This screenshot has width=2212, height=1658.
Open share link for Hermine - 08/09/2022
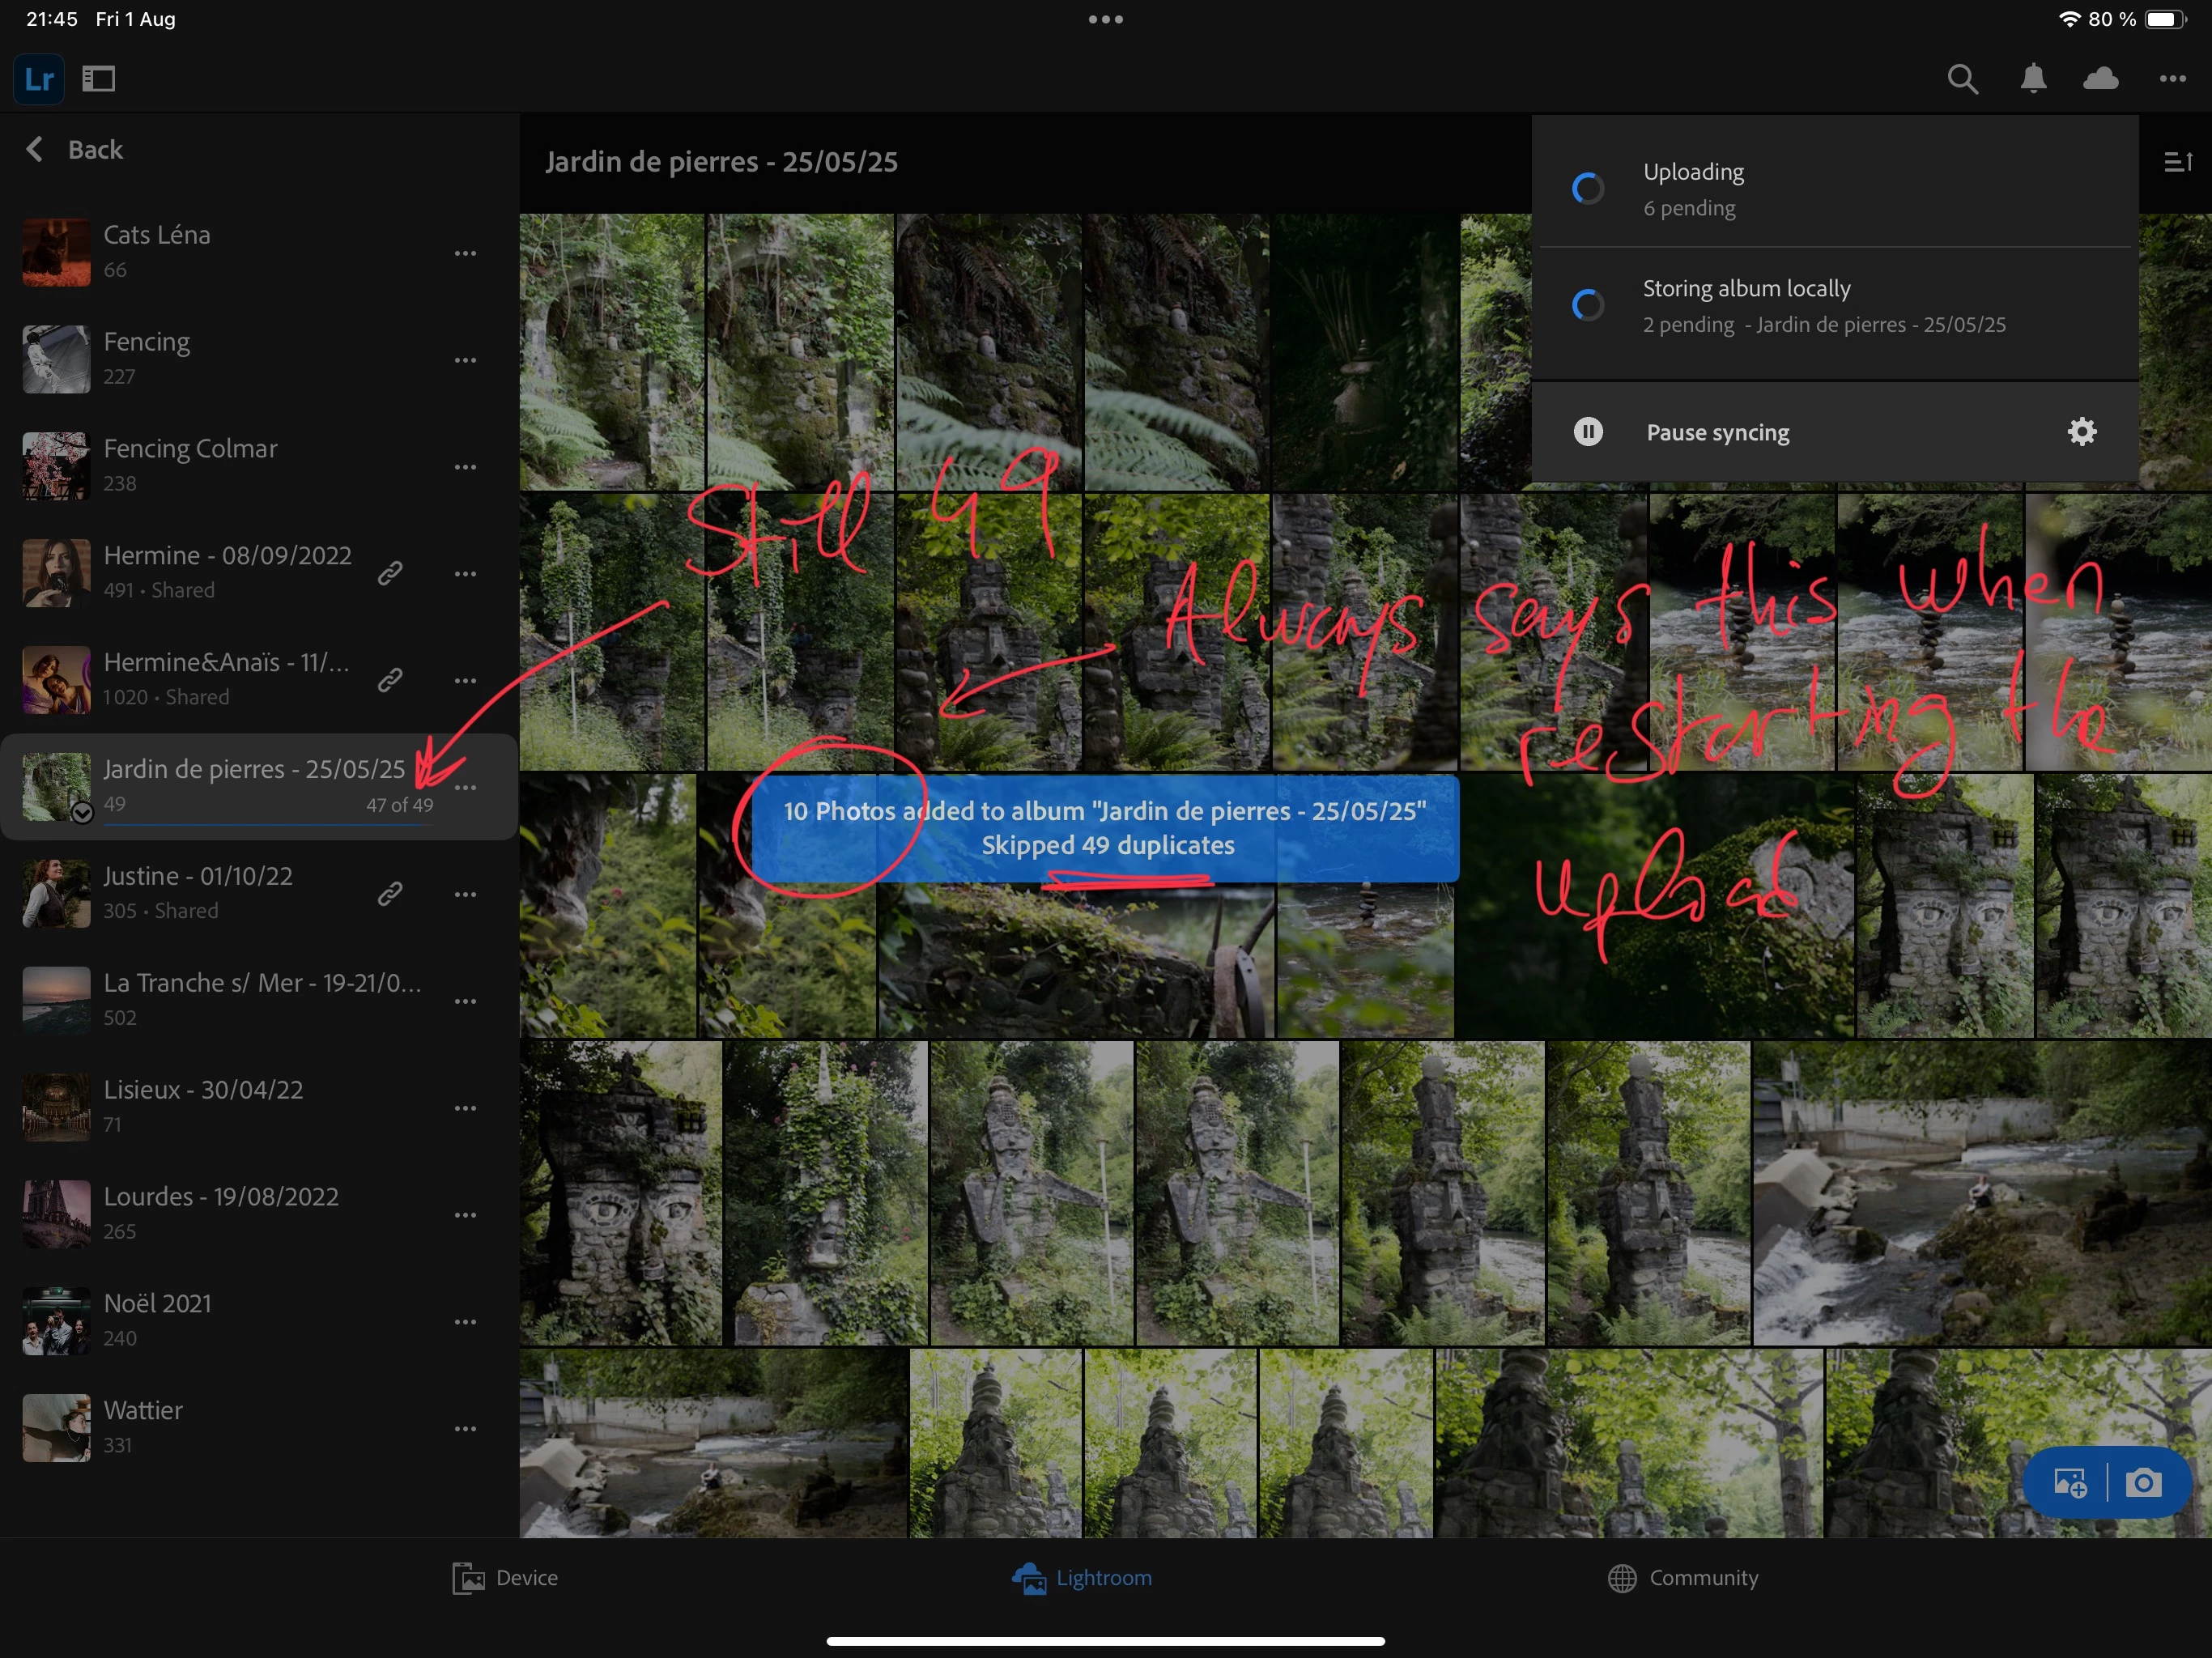click(x=390, y=573)
